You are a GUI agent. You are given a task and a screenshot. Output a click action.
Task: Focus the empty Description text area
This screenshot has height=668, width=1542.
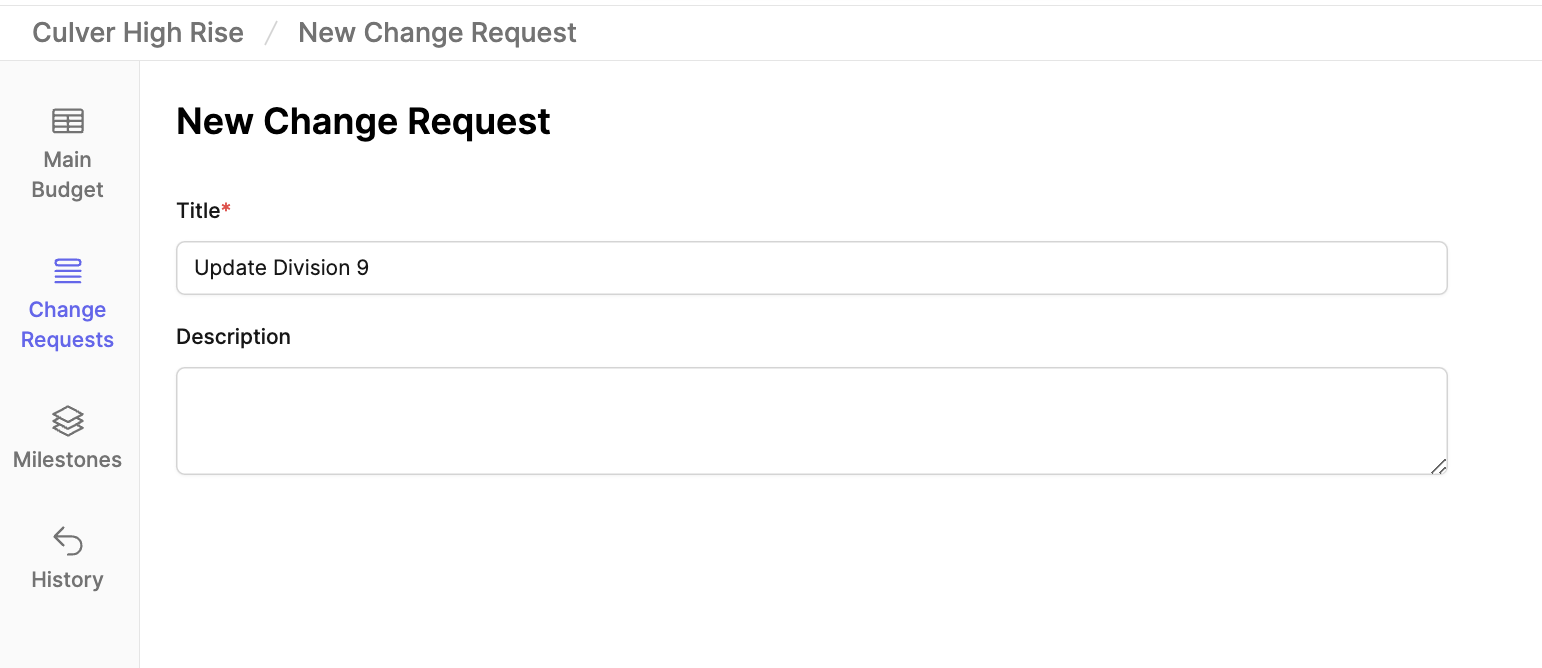(x=811, y=421)
